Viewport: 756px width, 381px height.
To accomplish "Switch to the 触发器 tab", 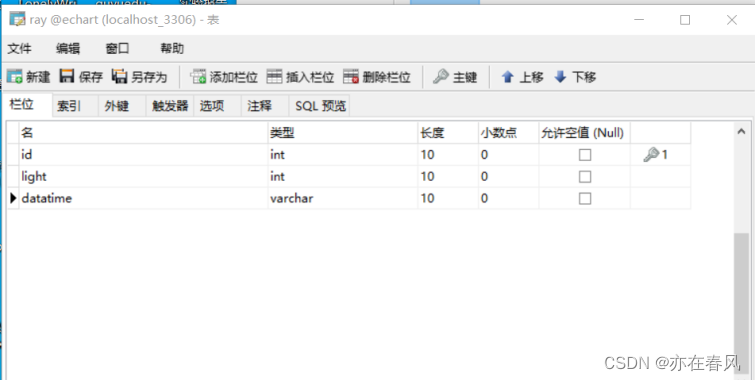I will [x=170, y=106].
